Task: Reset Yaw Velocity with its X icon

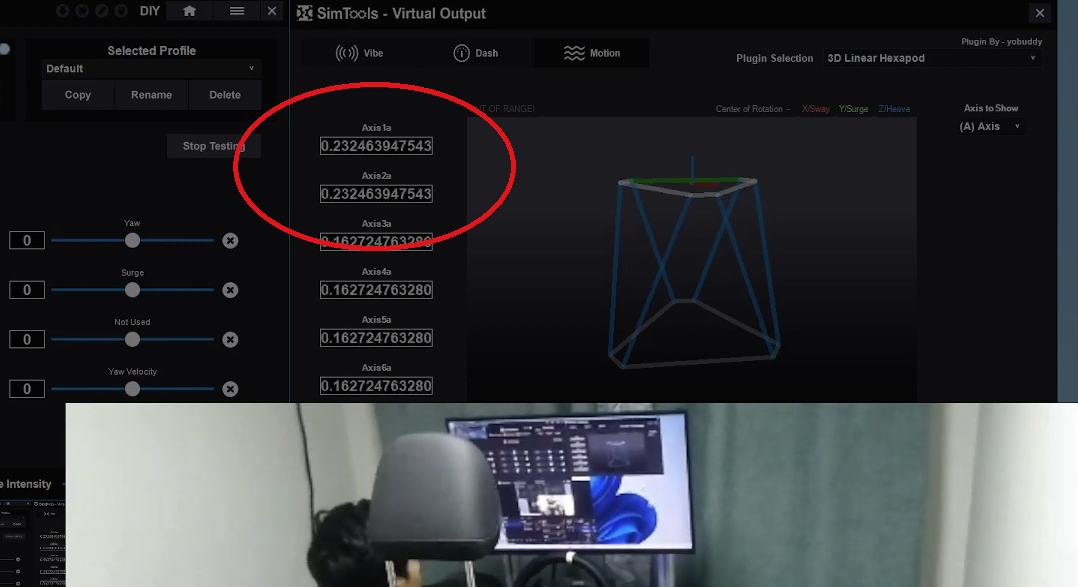Action: pyautogui.click(x=230, y=389)
